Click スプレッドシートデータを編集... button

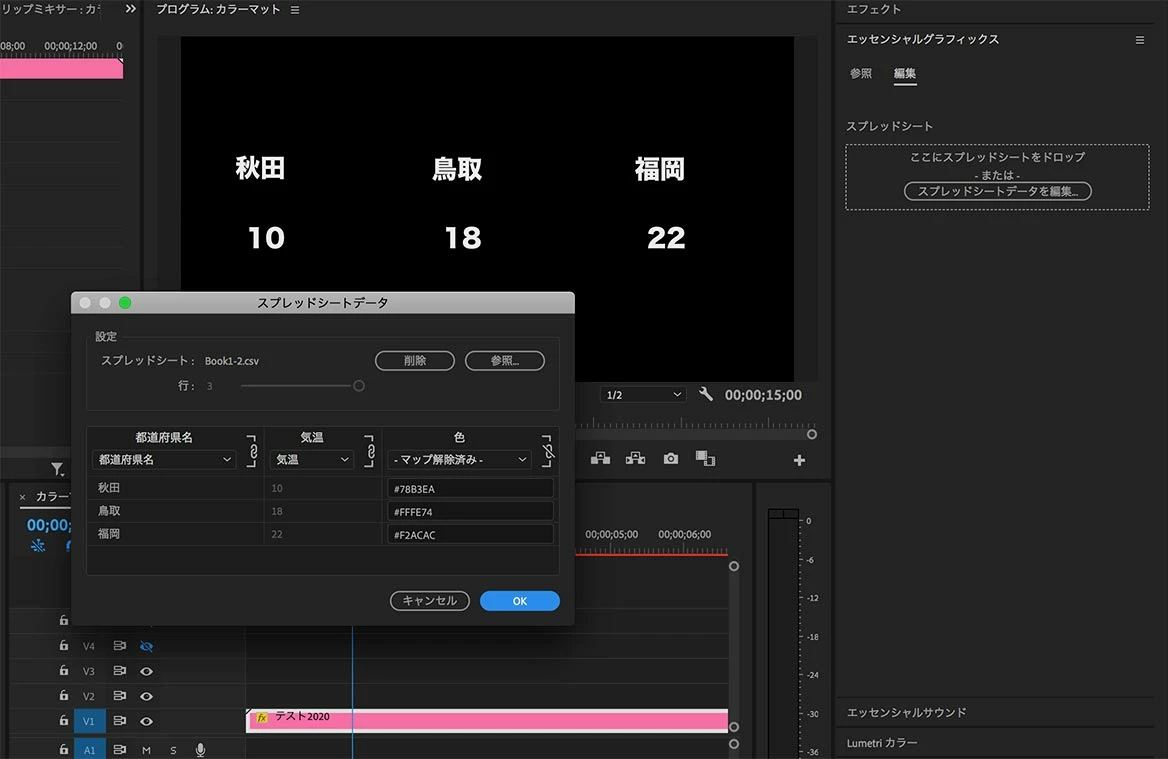pyautogui.click(x=997, y=191)
